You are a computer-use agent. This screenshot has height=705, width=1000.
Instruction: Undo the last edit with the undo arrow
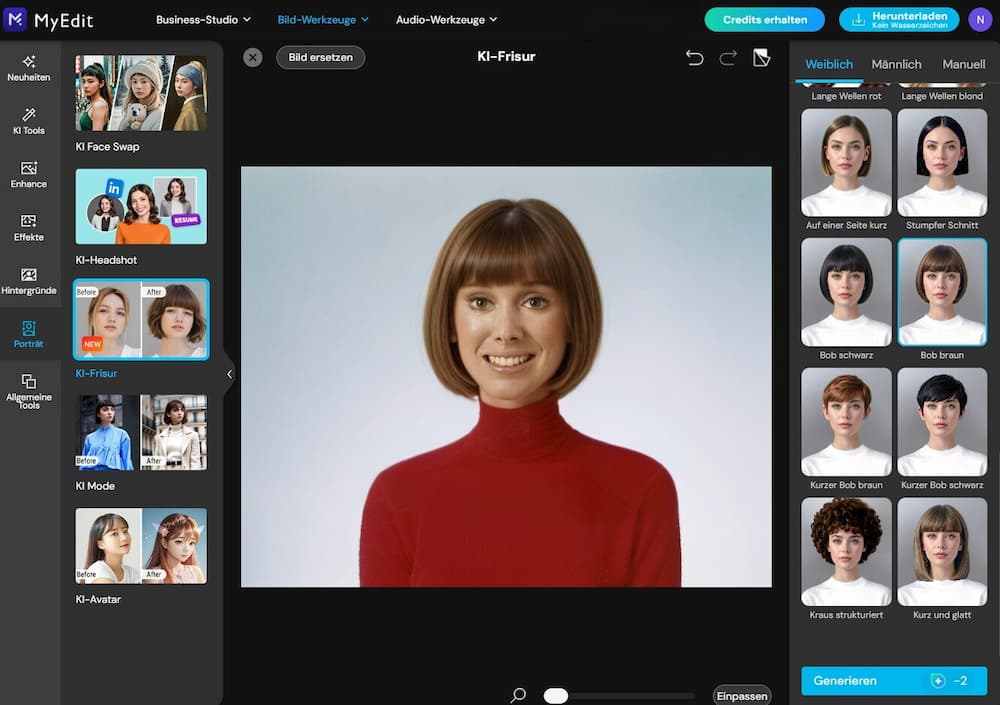point(695,58)
